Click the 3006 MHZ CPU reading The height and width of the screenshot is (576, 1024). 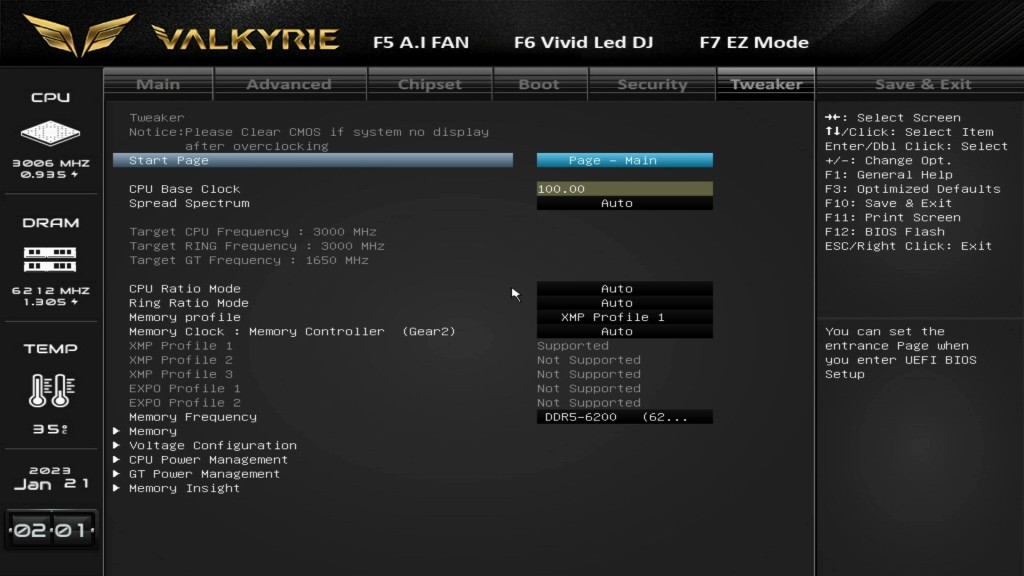[x=51, y=163]
